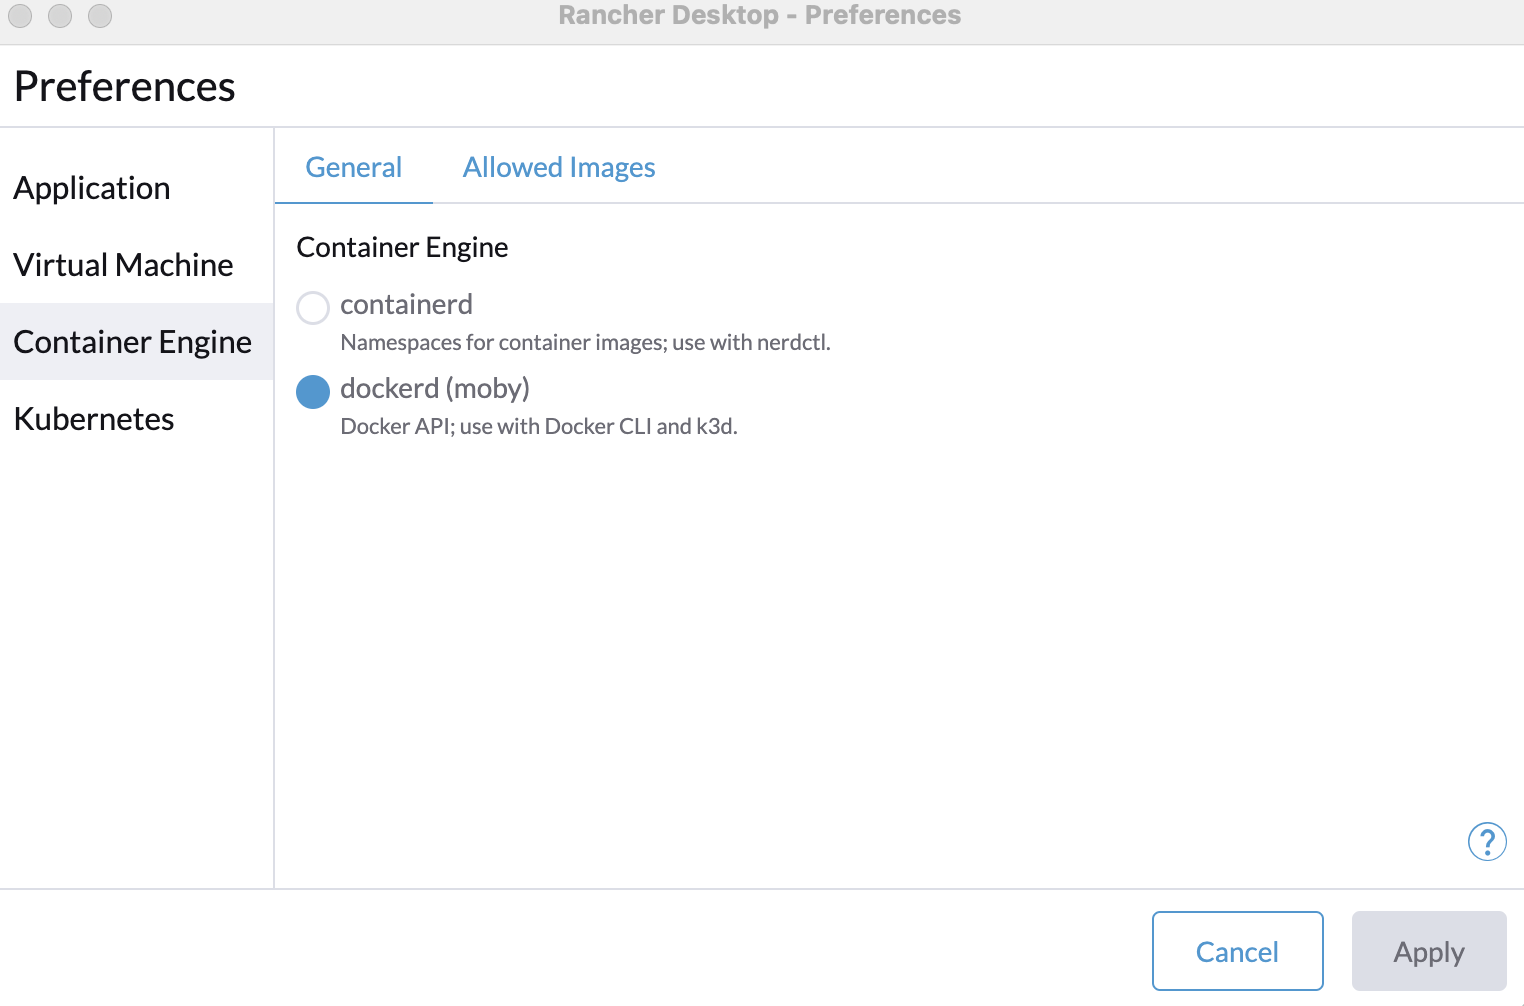Enable containerd by clicking its radio circle
Image resolution: width=1524 pixels, height=1006 pixels.
coord(313,308)
